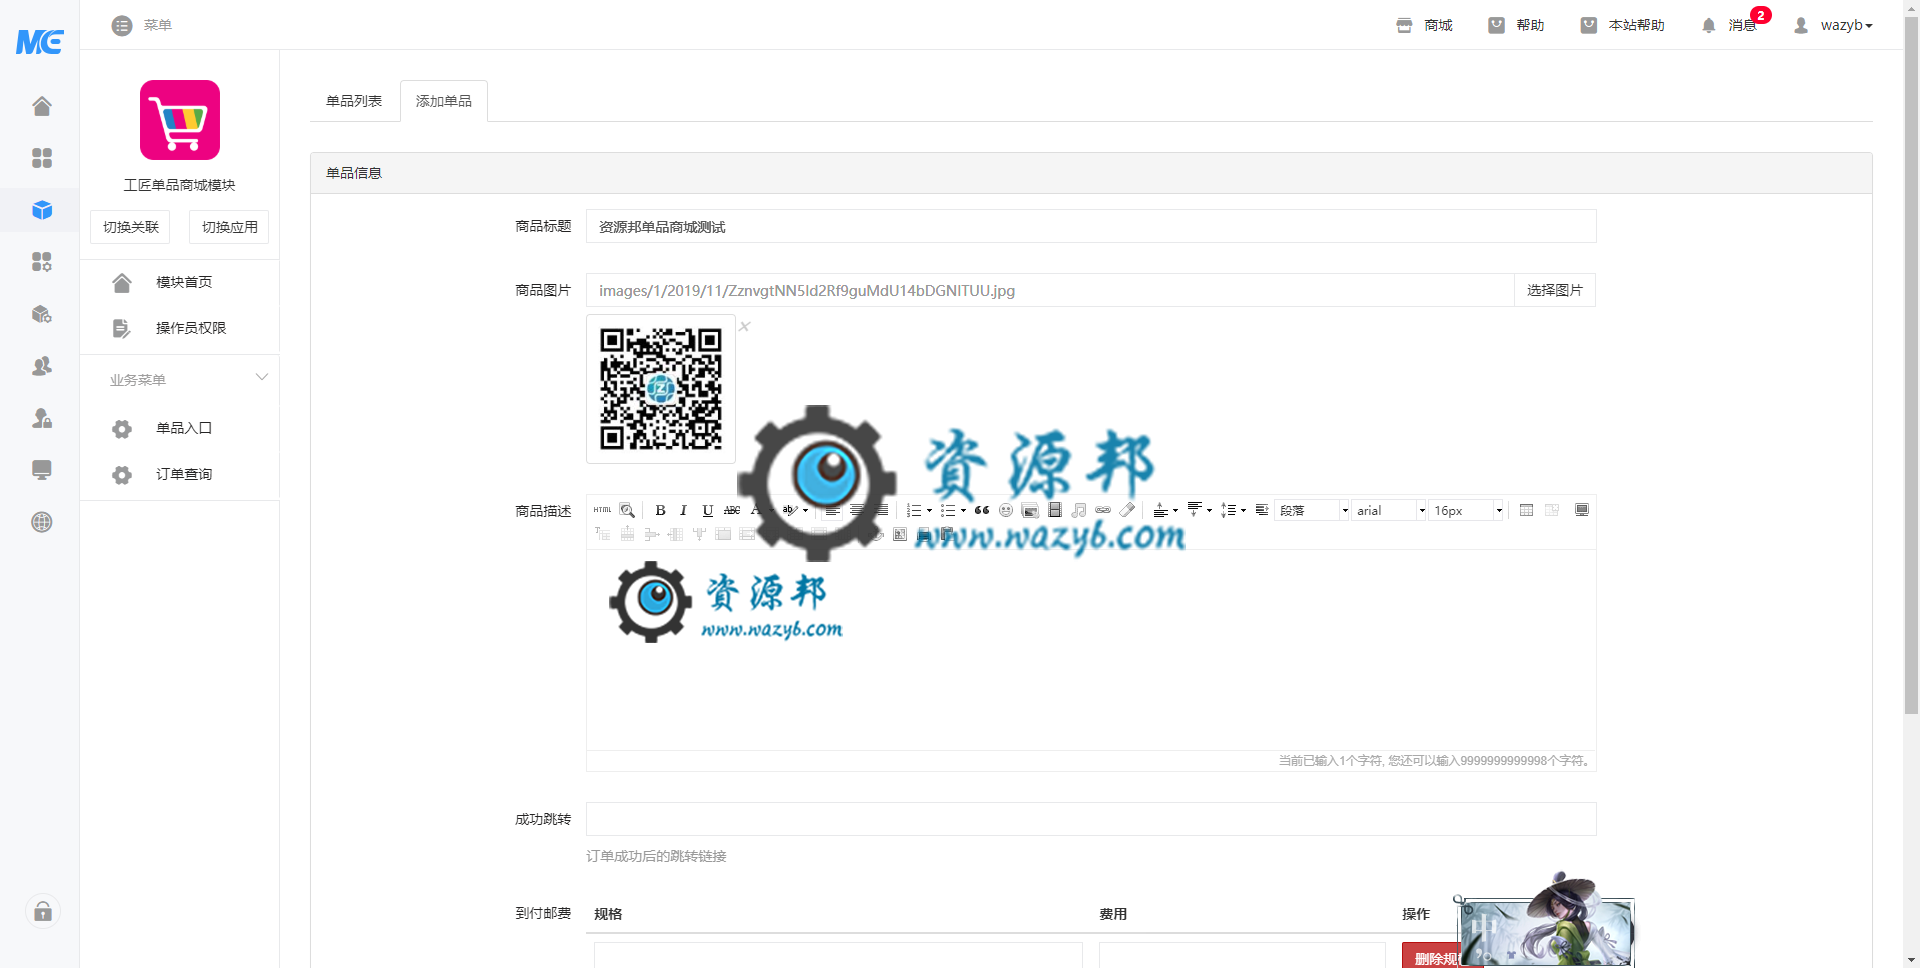Toggle bold formatting in editor

point(660,510)
